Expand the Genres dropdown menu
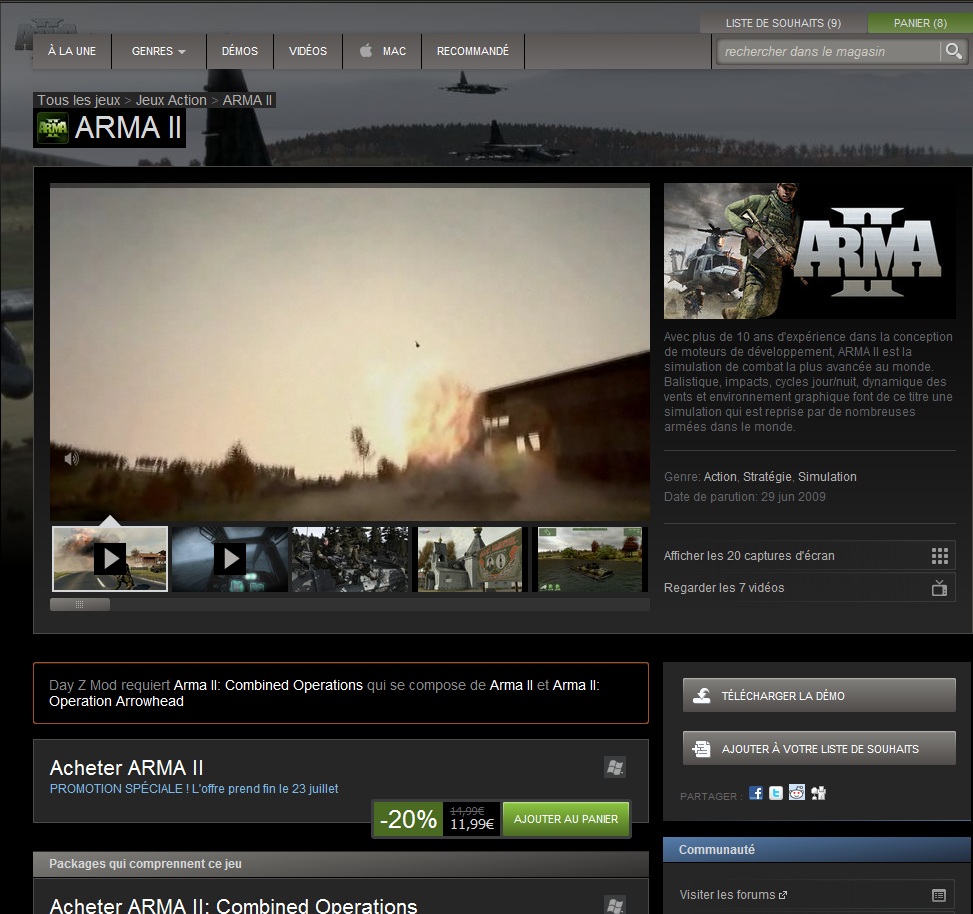The width and height of the screenshot is (973, 914). coord(159,51)
